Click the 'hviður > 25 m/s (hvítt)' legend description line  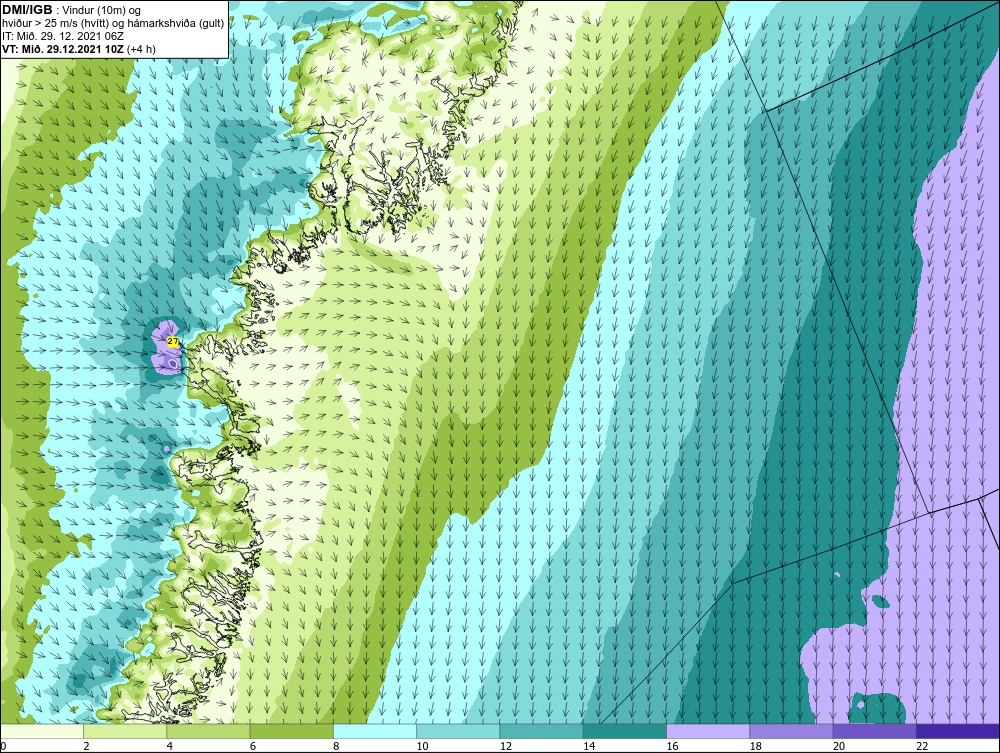click(113, 23)
